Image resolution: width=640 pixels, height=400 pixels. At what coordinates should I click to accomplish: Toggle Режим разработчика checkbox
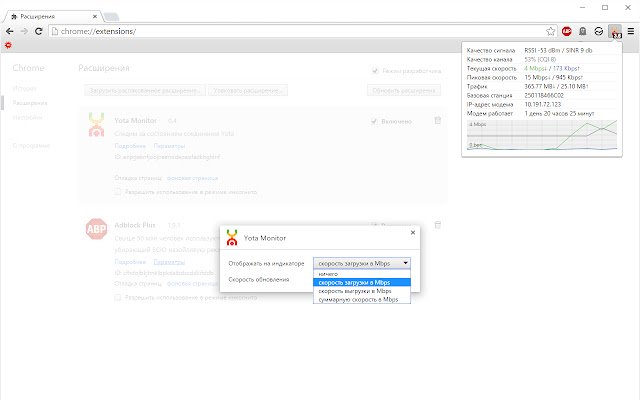(x=375, y=71)
